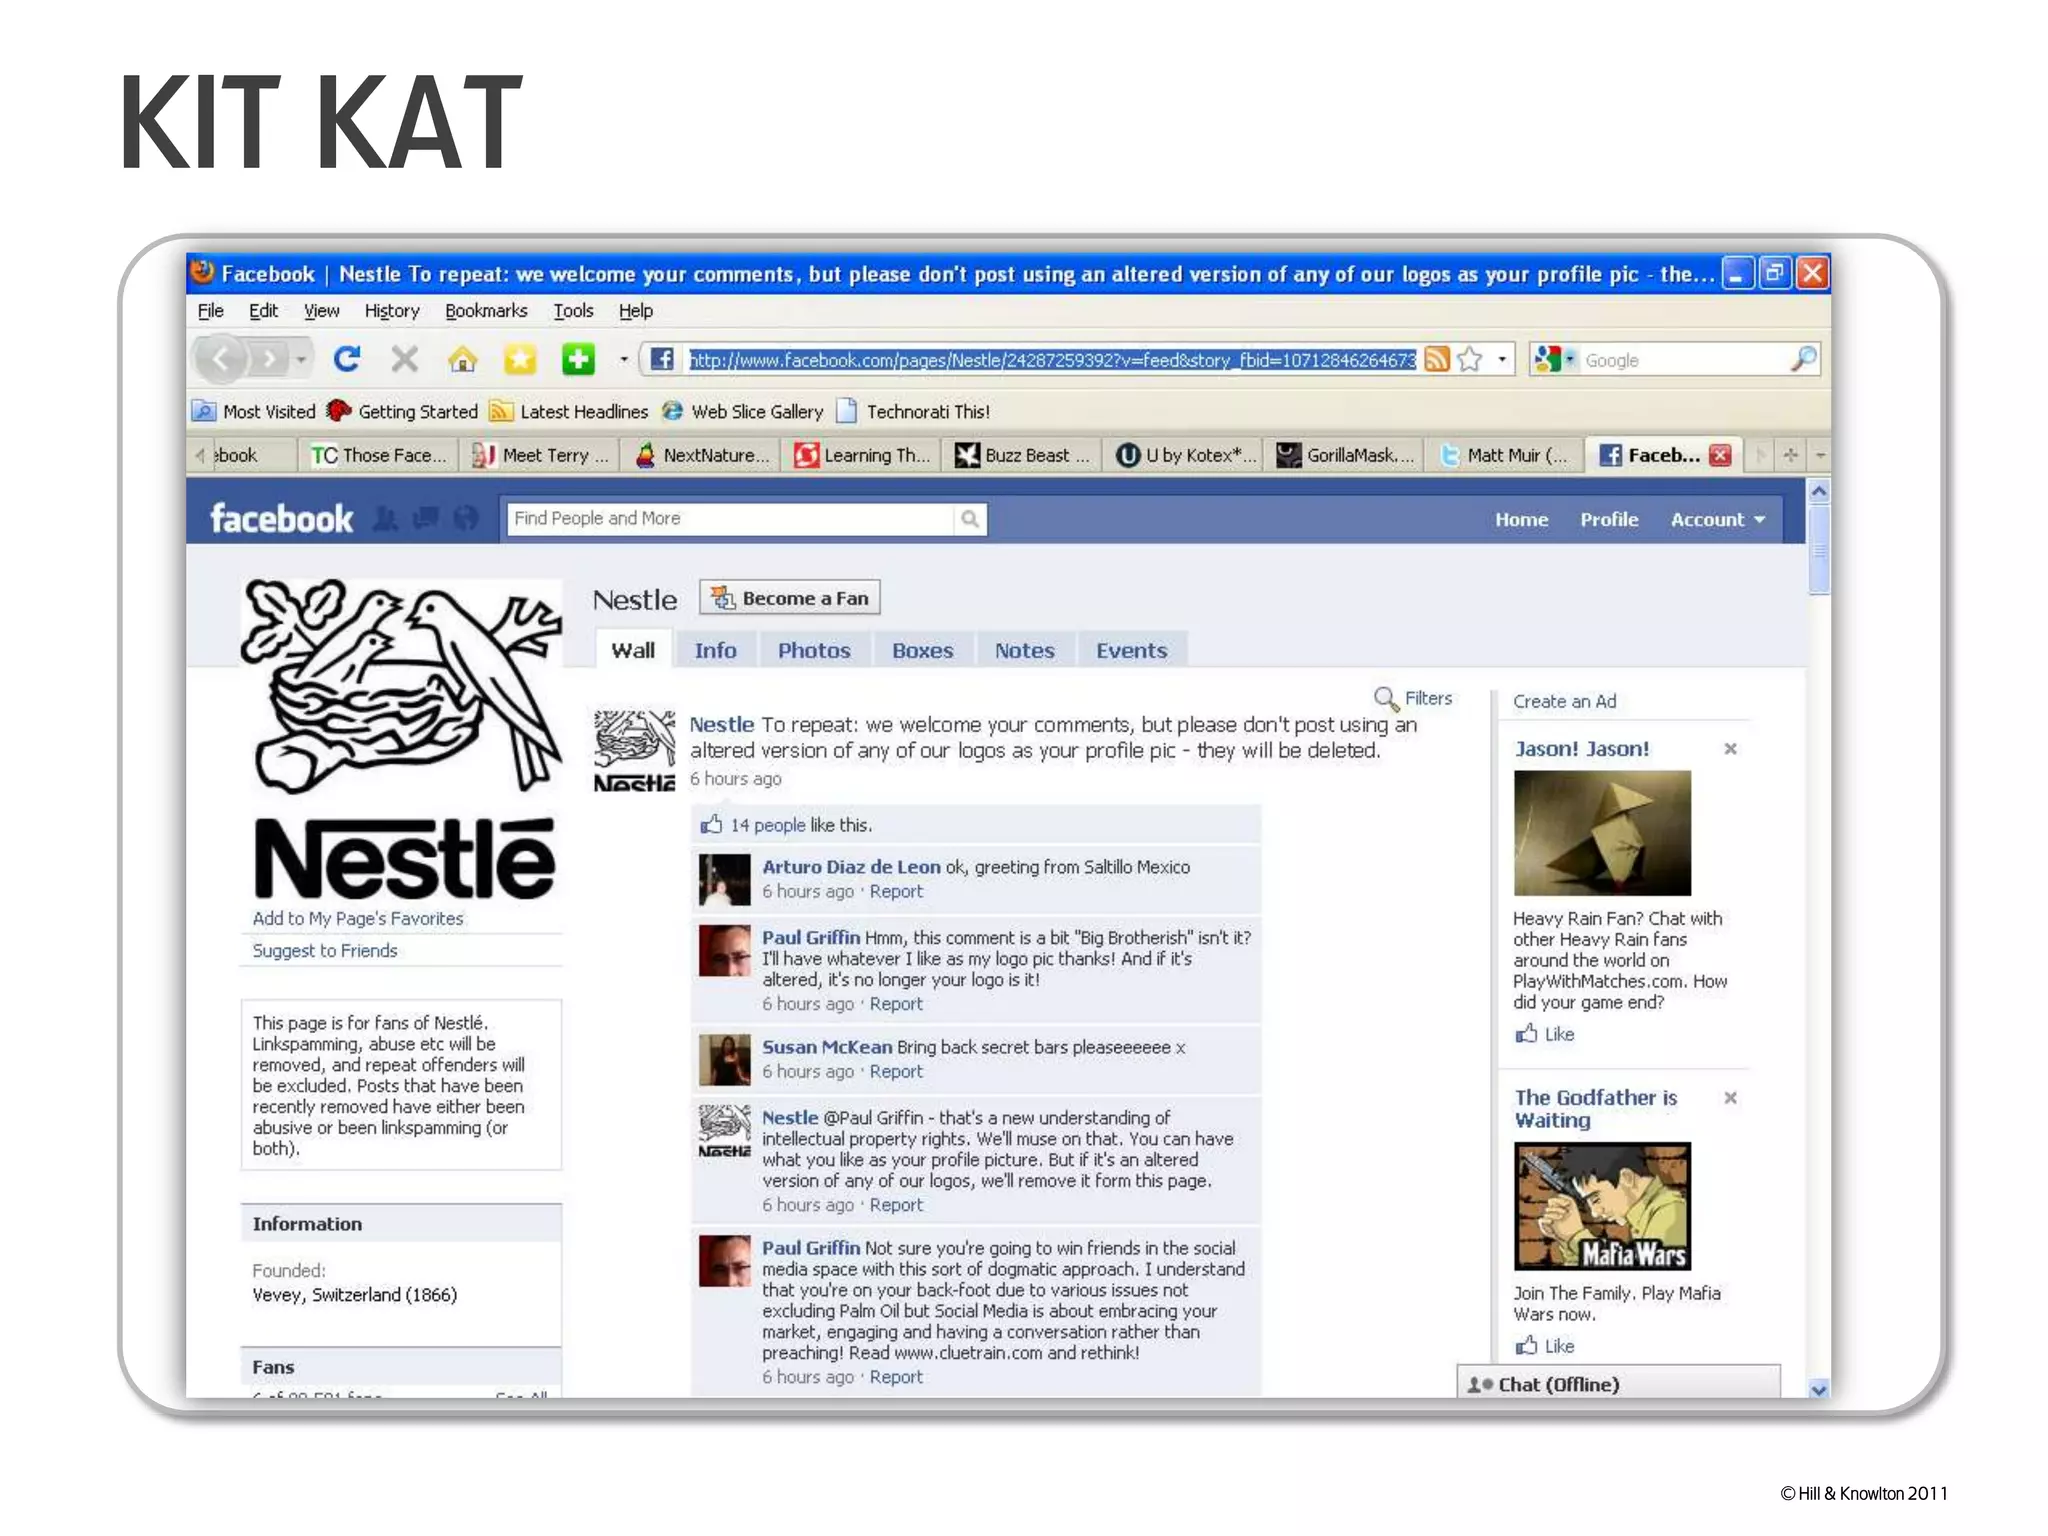
Task: Switch to the Buzz Beast browser tab
Action: [1022, 455]
